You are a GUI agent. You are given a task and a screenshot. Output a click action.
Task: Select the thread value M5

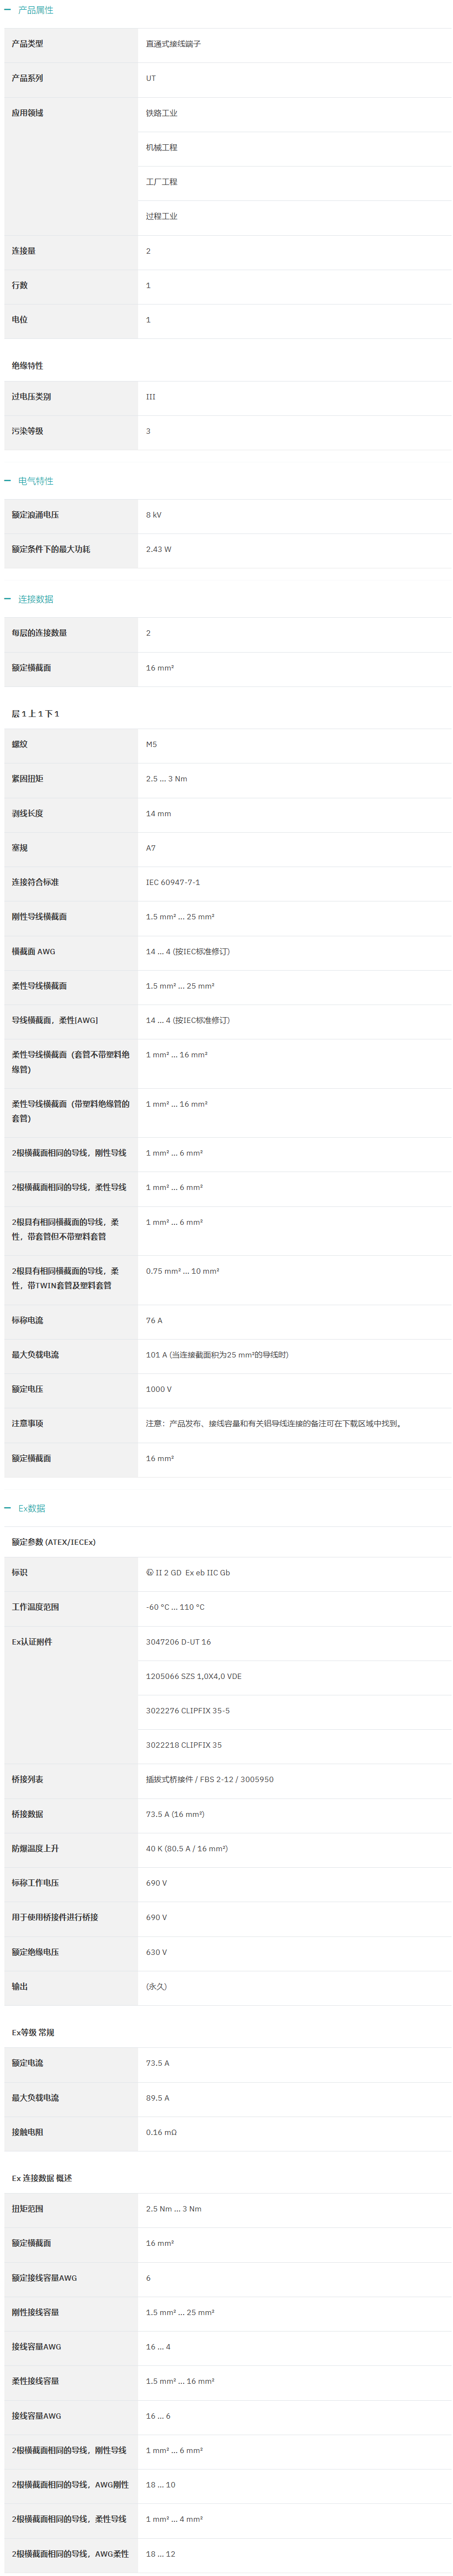151,744
